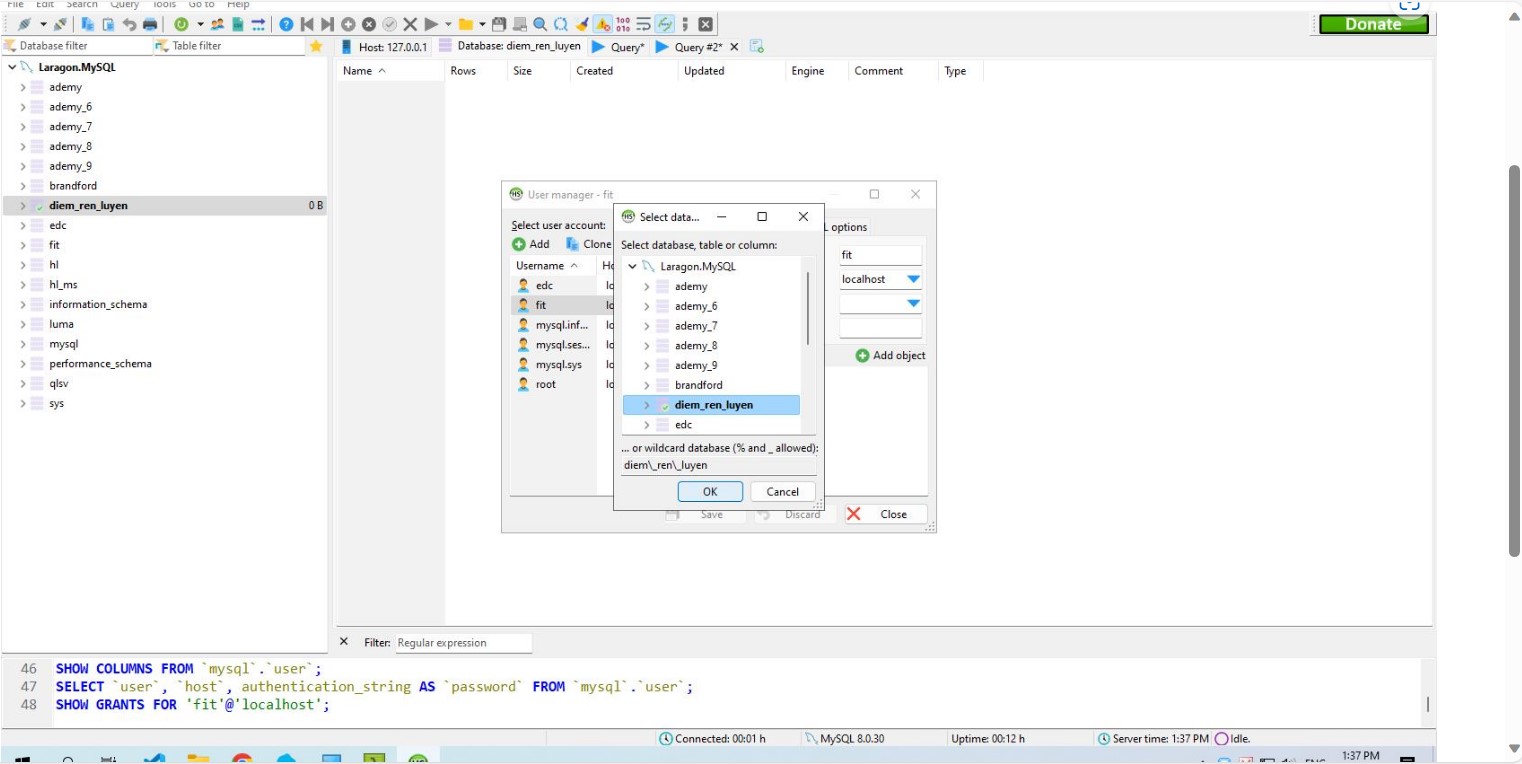Collapse Laragon.MySQL node in the dialog tree

coord(632,267)
